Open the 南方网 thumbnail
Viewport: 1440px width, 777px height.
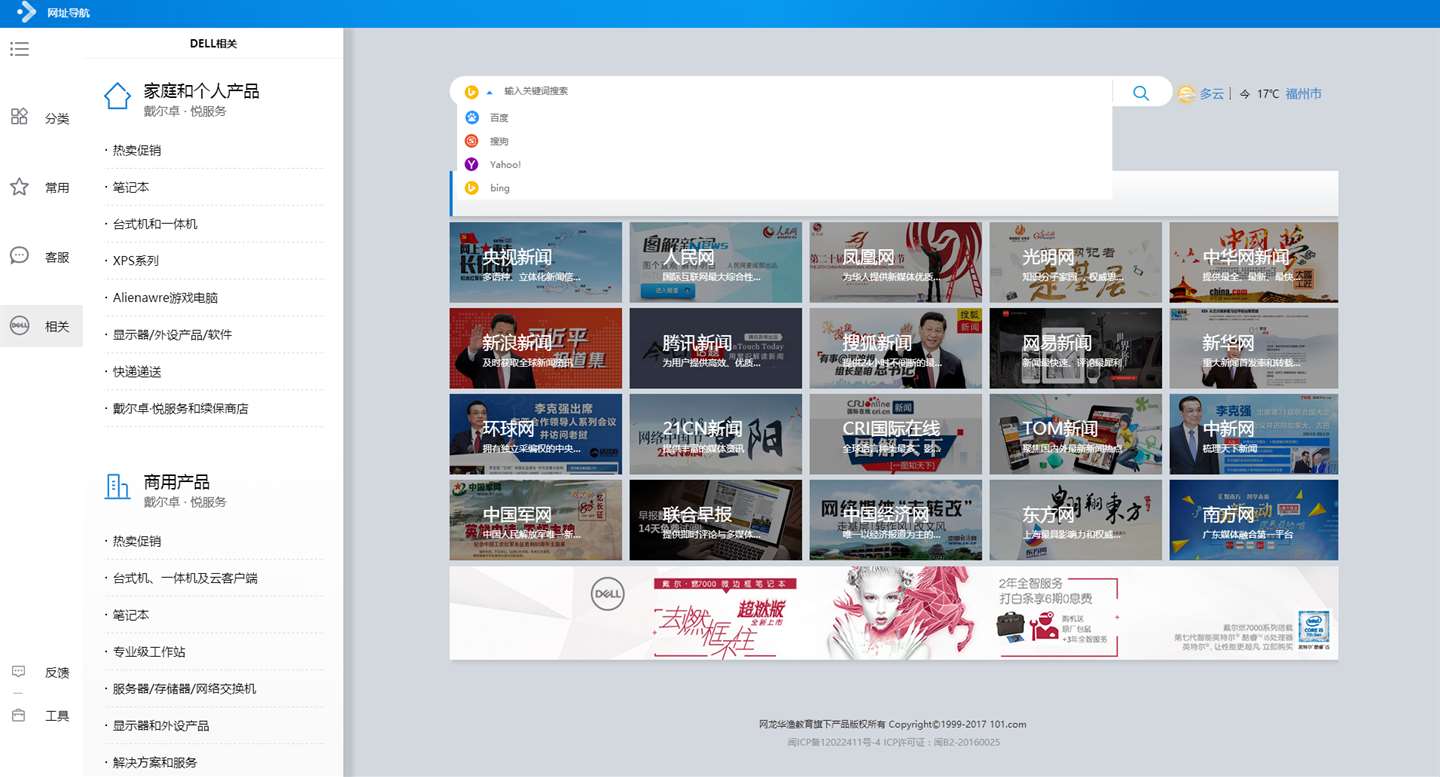pos(1254,520)
